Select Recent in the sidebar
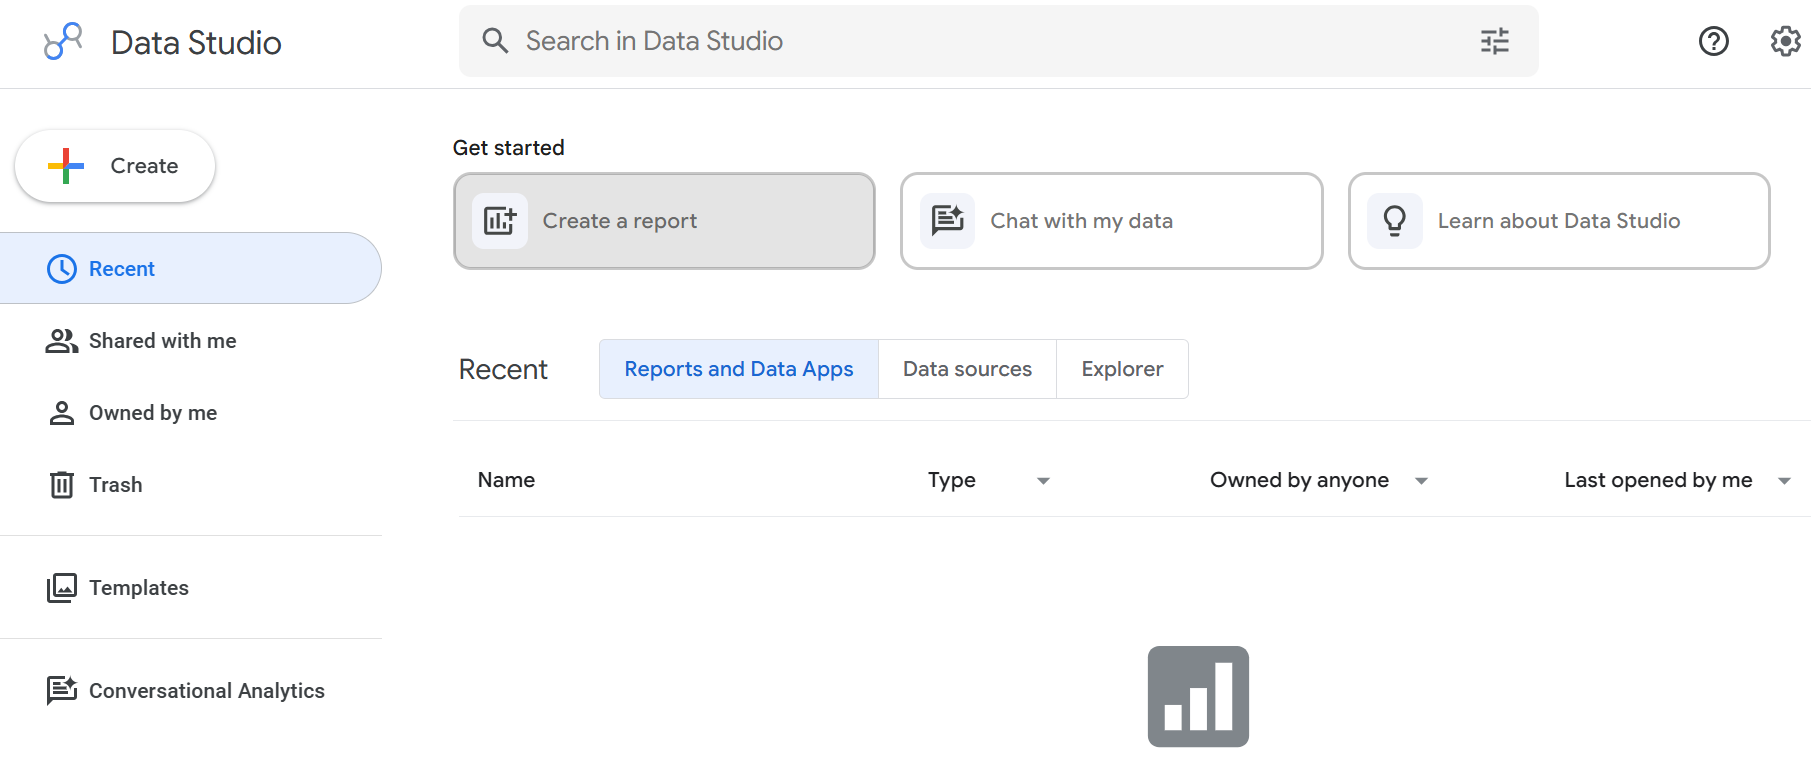 pyautogui.click(x=190, y=269)
